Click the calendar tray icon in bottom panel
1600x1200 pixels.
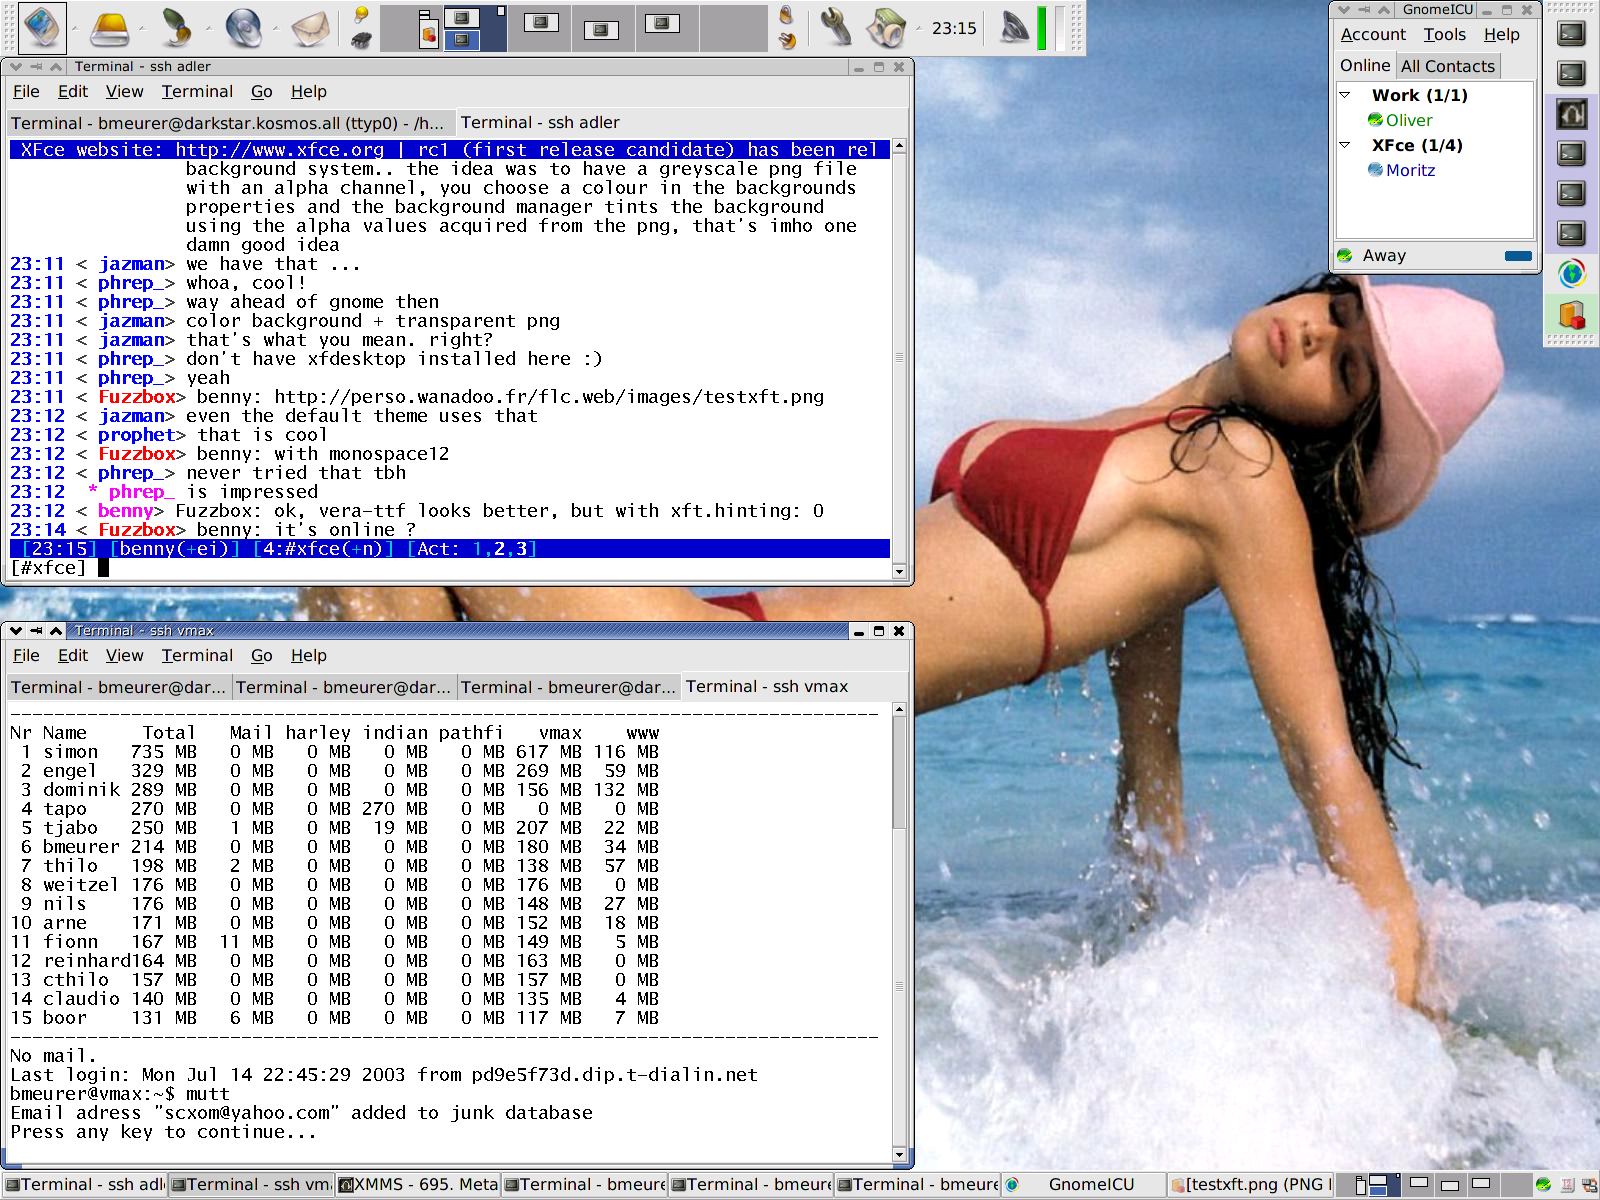click(1567, 1185)
